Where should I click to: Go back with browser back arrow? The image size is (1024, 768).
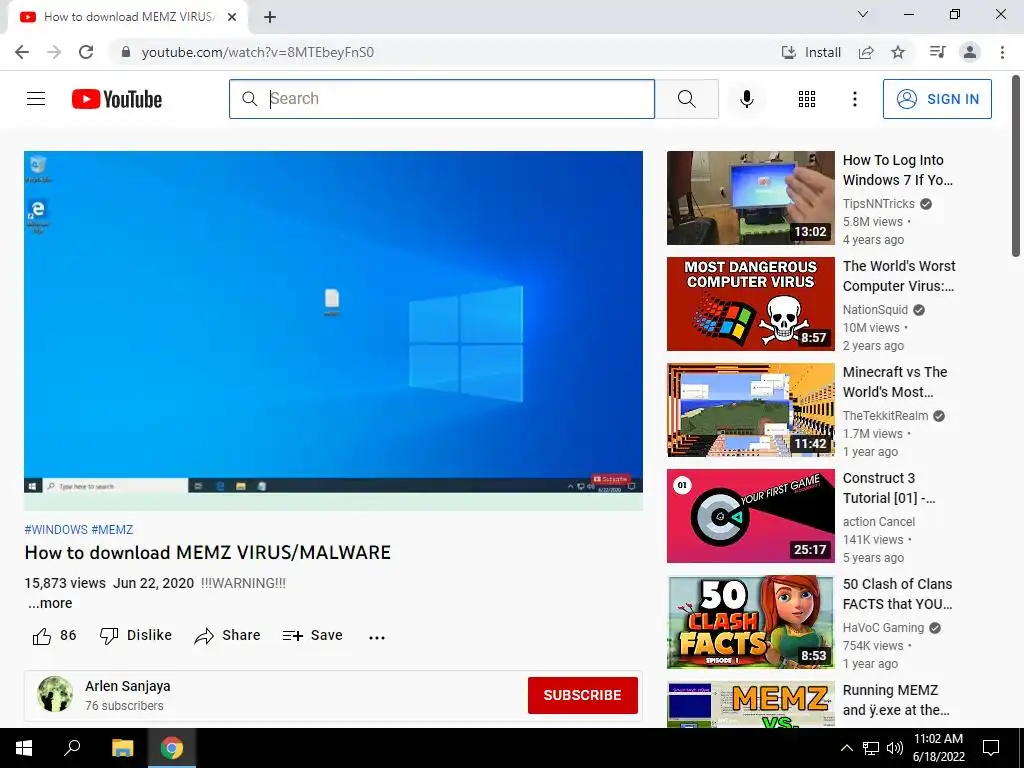click(x=22, y=52)
